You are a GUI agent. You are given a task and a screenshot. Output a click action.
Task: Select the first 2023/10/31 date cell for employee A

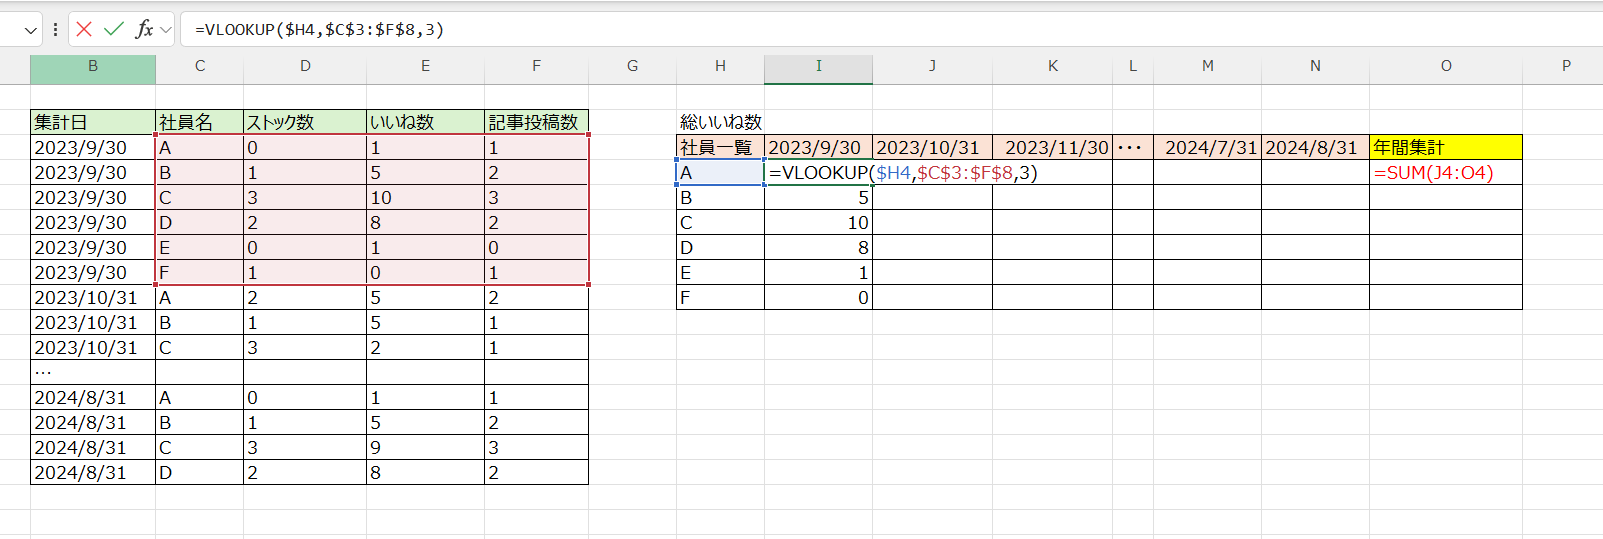(93, 297)
